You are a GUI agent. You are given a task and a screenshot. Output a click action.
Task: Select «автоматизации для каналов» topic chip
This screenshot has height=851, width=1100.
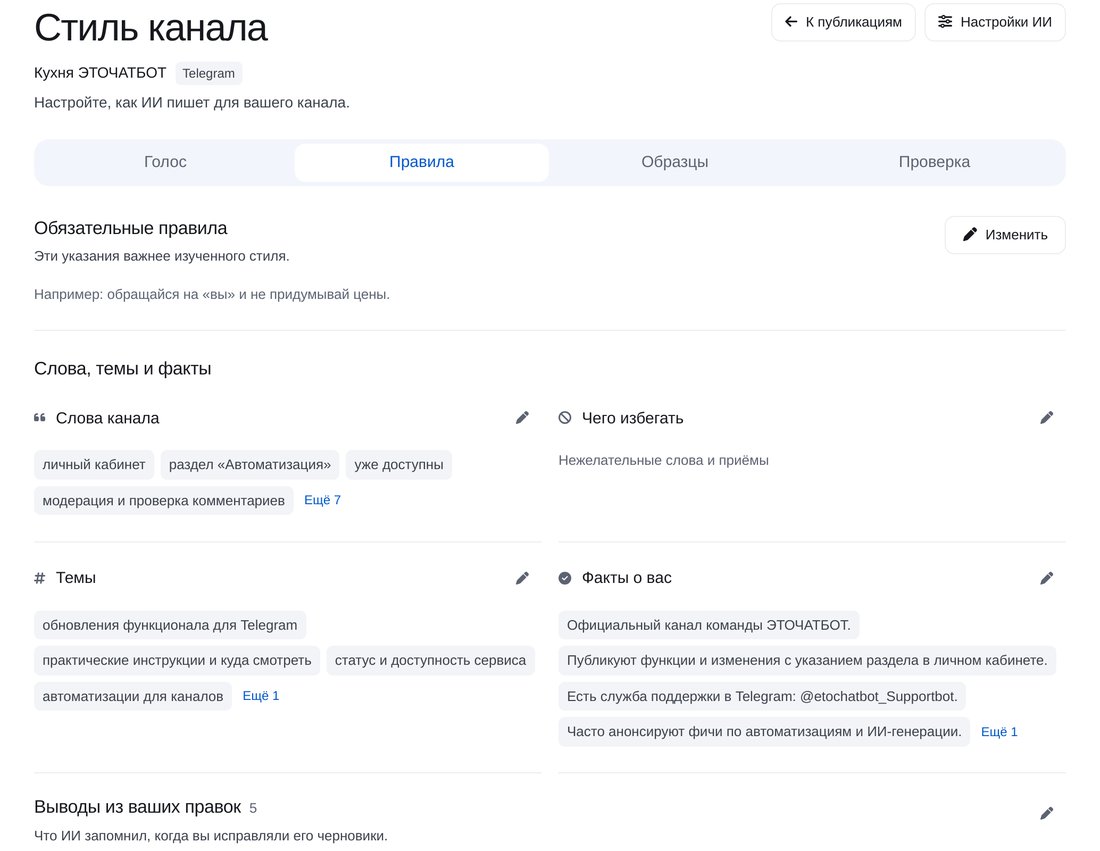tap(133, 696)
